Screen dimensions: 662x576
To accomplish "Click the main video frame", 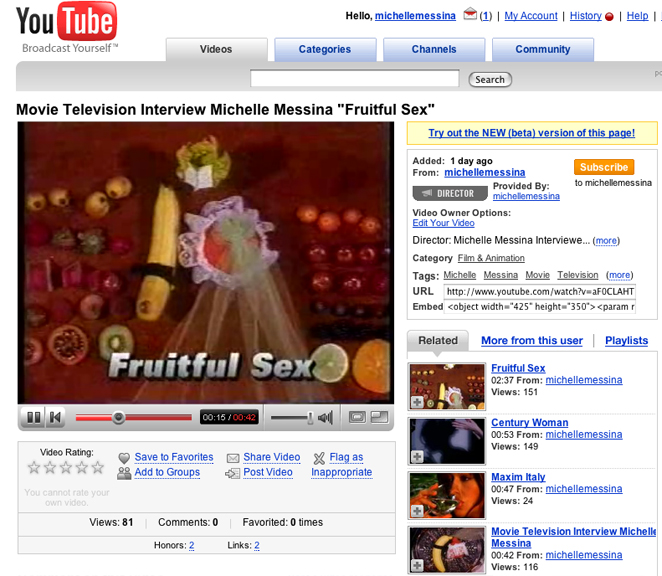I will pos(206,263).
